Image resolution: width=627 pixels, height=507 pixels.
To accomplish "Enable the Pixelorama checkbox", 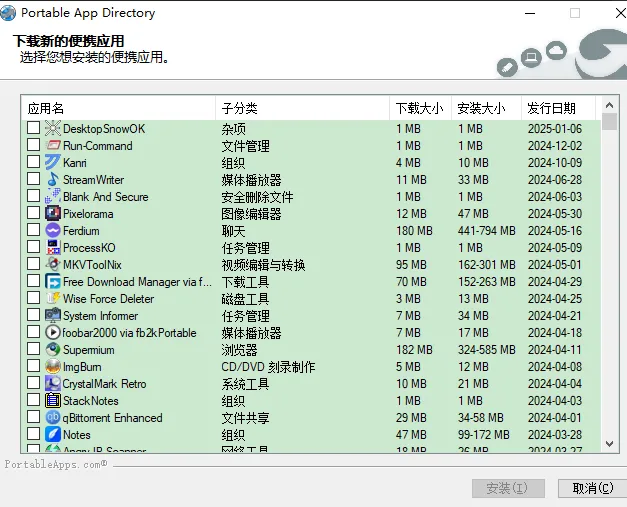I will point(34,213).
